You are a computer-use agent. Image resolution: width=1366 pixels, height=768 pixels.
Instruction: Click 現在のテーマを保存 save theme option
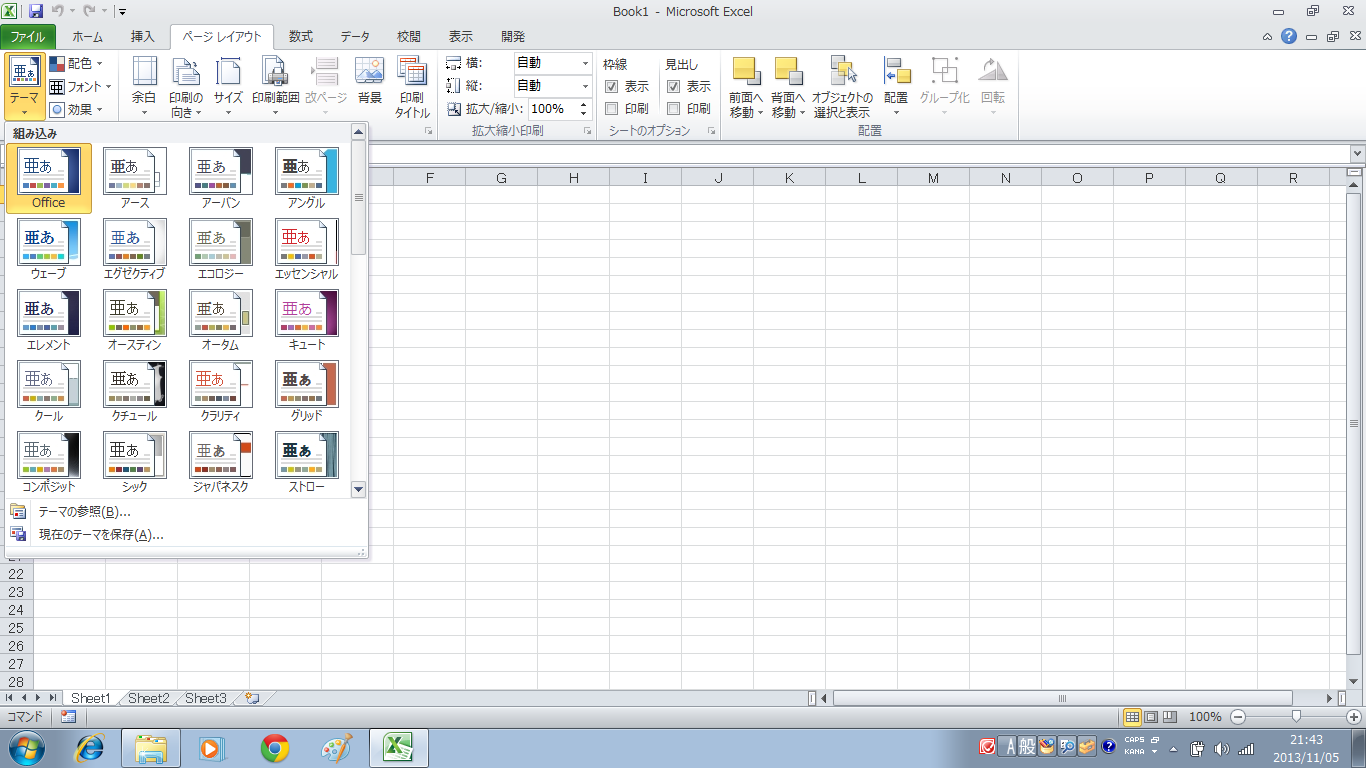click(x=100, y=534)
